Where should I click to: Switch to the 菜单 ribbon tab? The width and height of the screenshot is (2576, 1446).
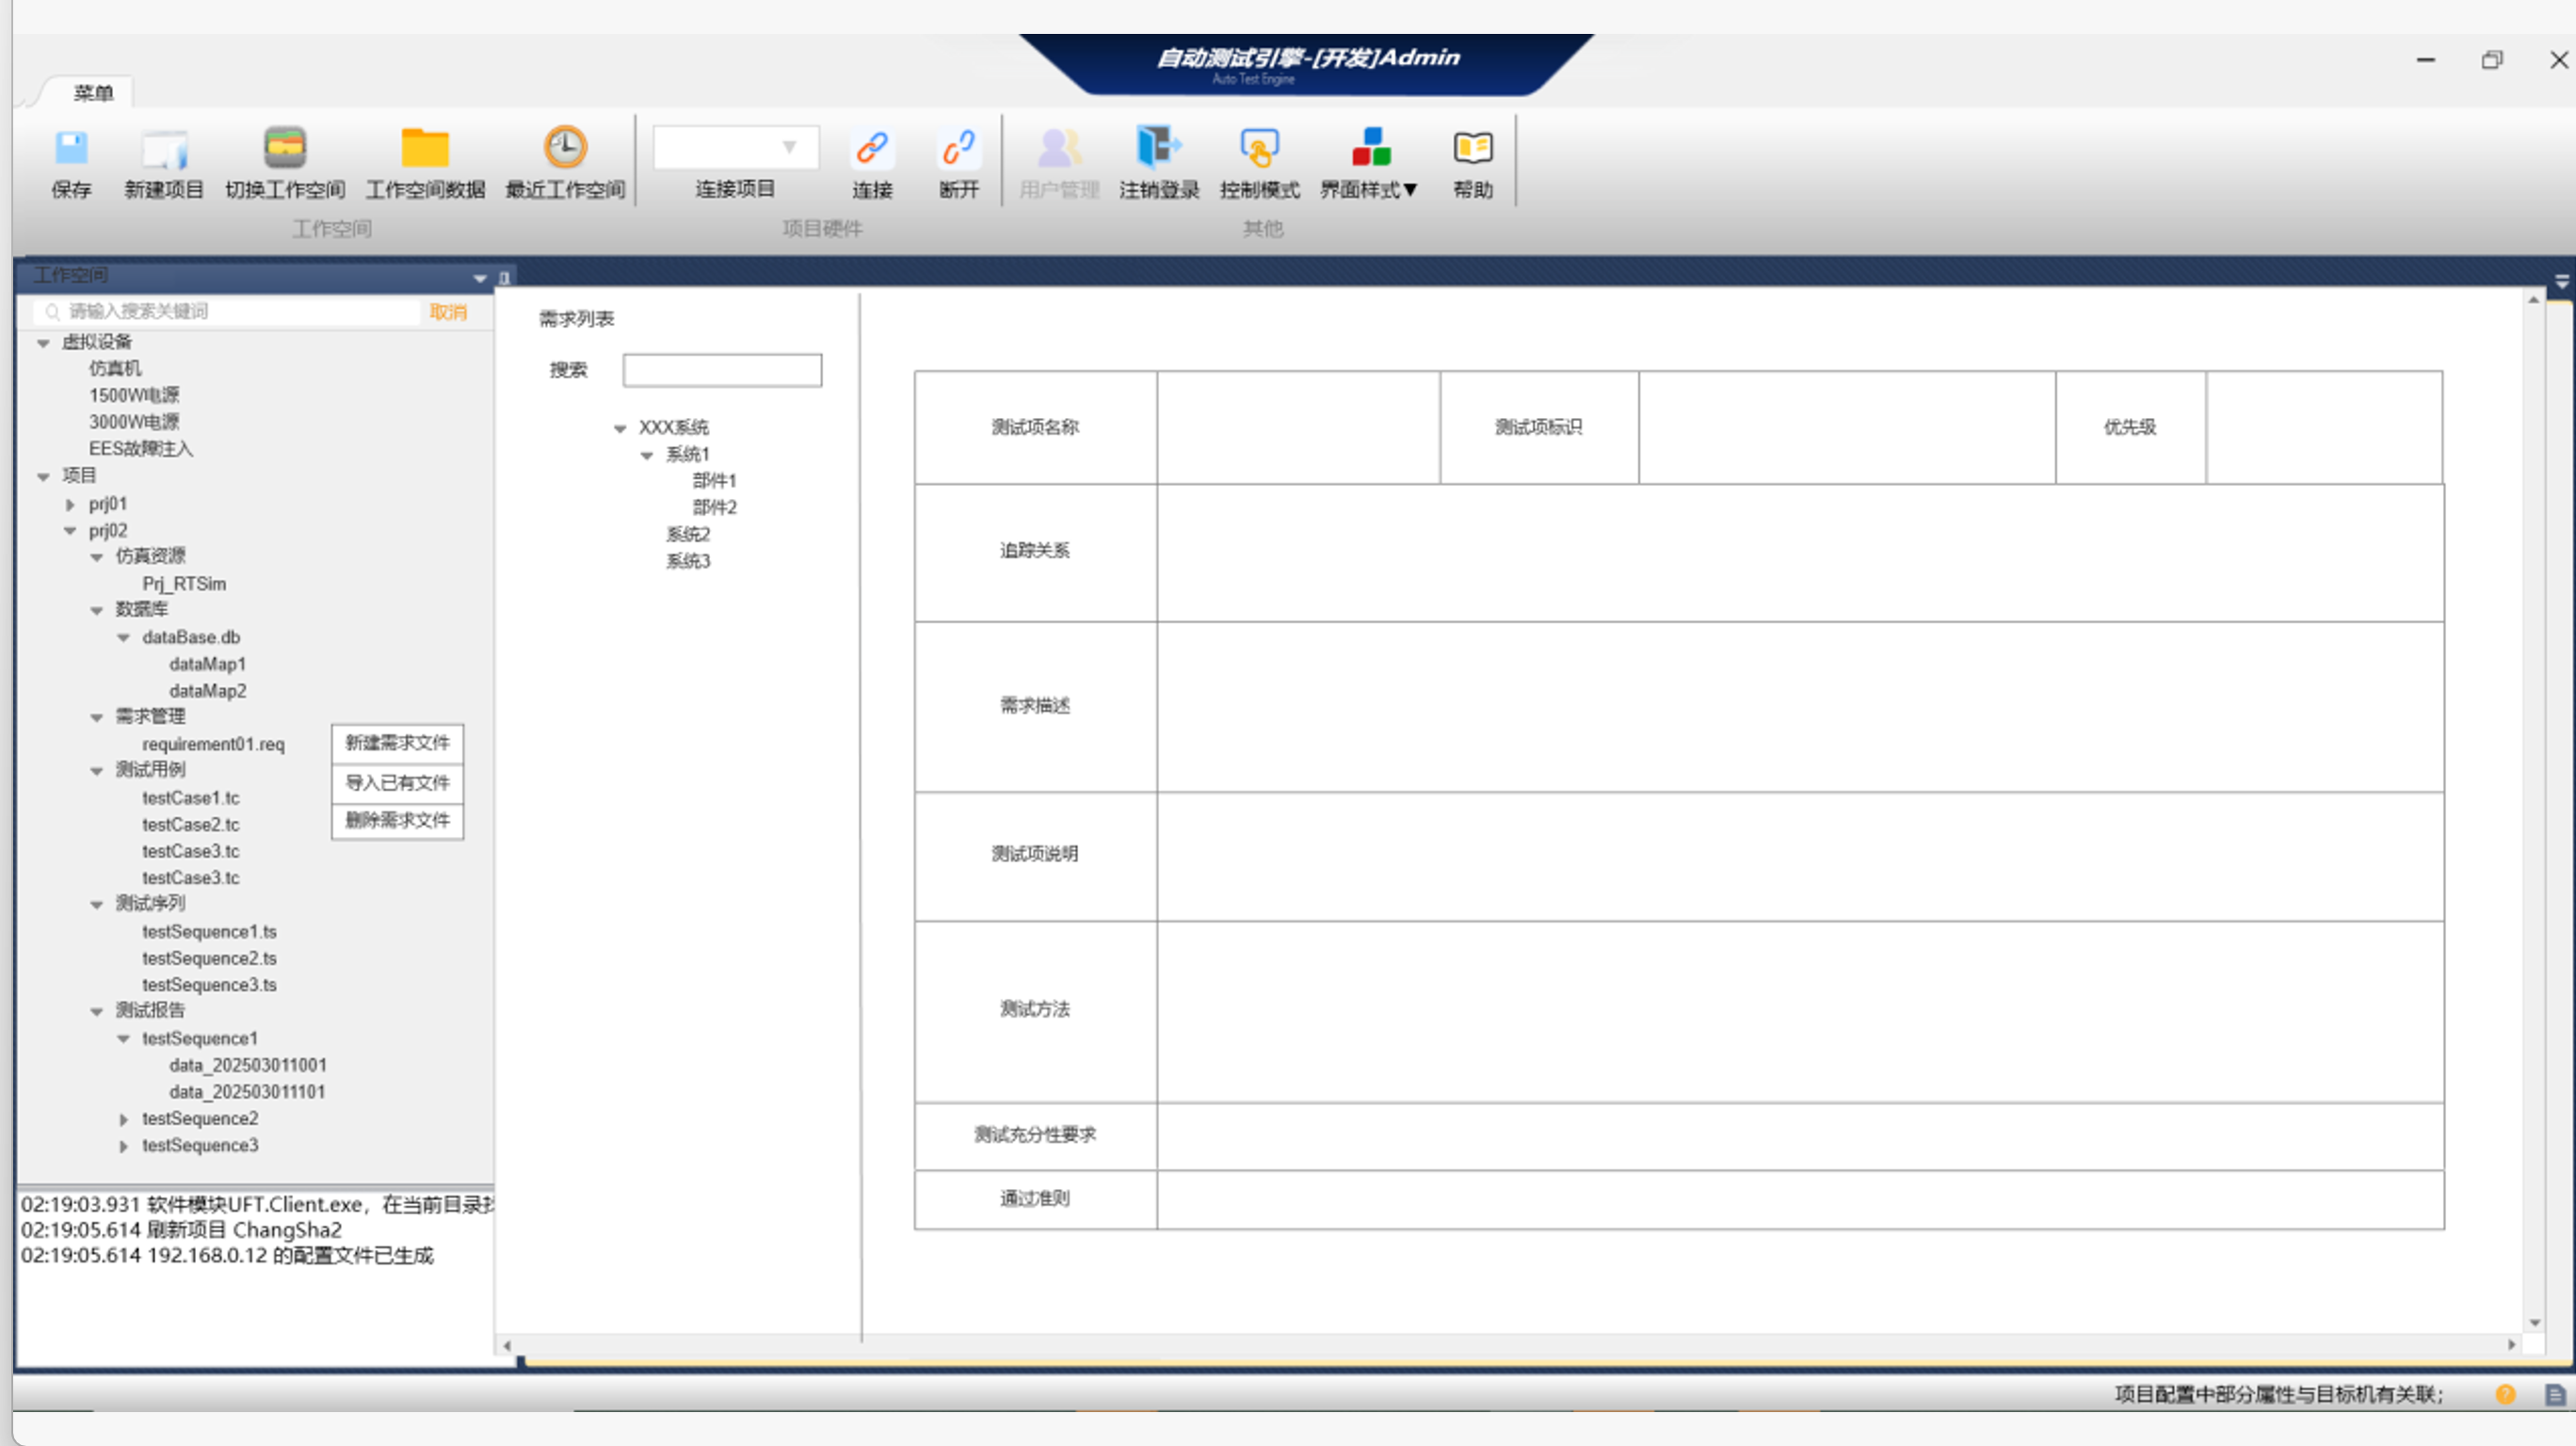coord(93,93)
